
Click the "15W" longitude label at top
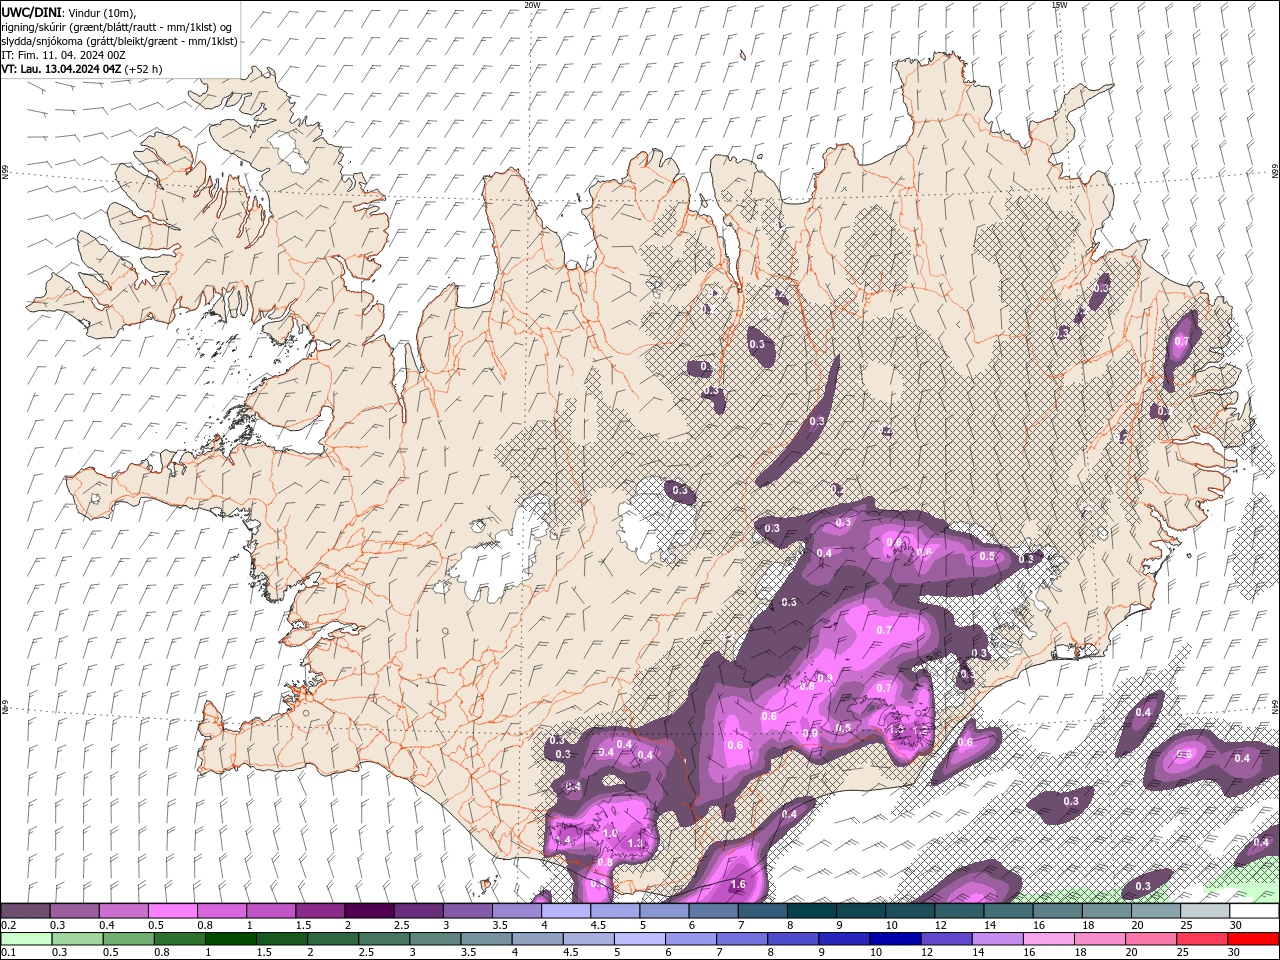1060,5
